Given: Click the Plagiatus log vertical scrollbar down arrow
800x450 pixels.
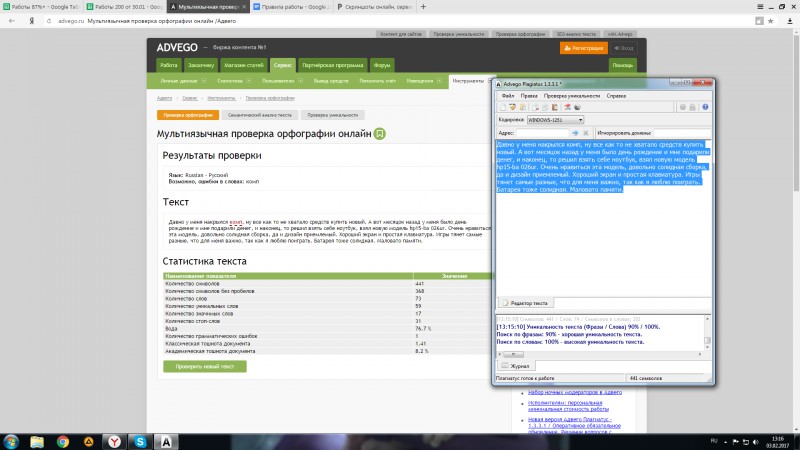Looking at the screenshot, I should point(707,347).
